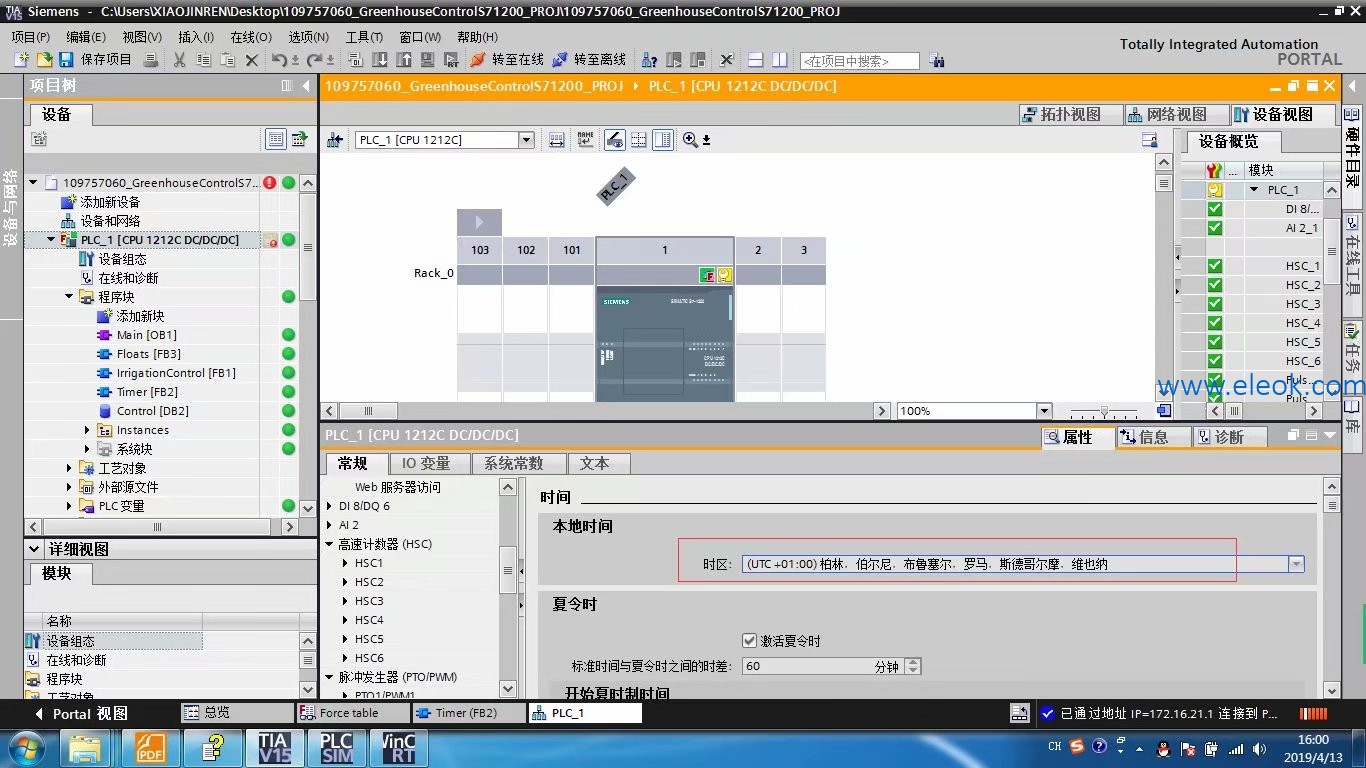Click the open project folder icon

coord(44,60)
